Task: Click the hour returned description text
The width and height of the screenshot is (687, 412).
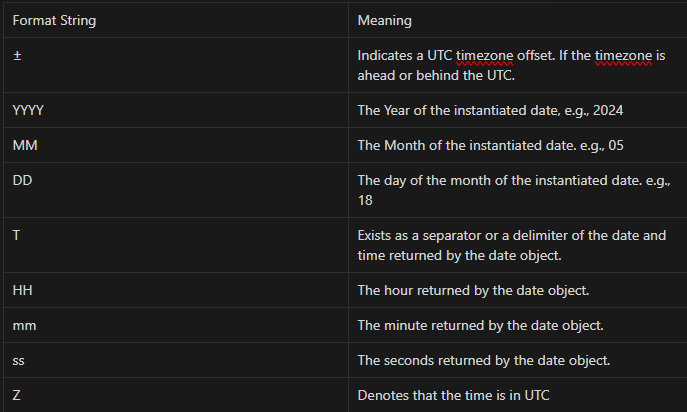Action: pyautogui.click(x=474, y=290)
